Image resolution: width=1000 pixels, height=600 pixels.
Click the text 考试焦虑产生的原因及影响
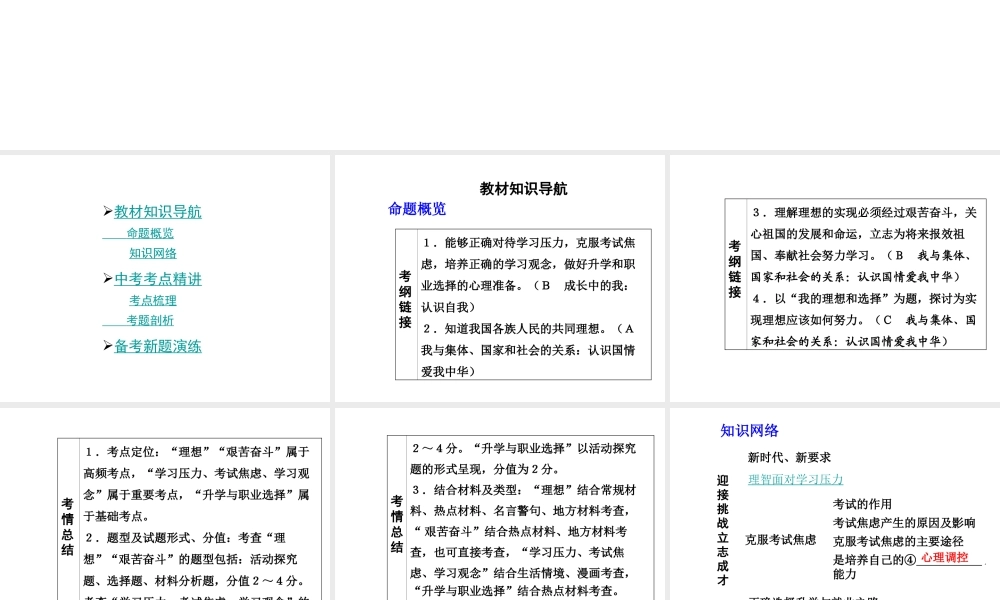click(904, 523)
